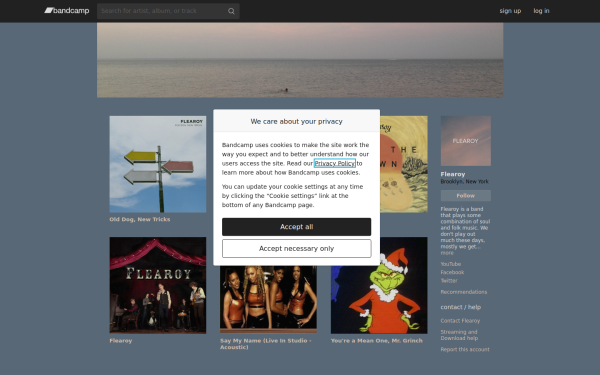
Task: Click the search magnifier icon
Action: pyautogui.click(x=231, y=11)
